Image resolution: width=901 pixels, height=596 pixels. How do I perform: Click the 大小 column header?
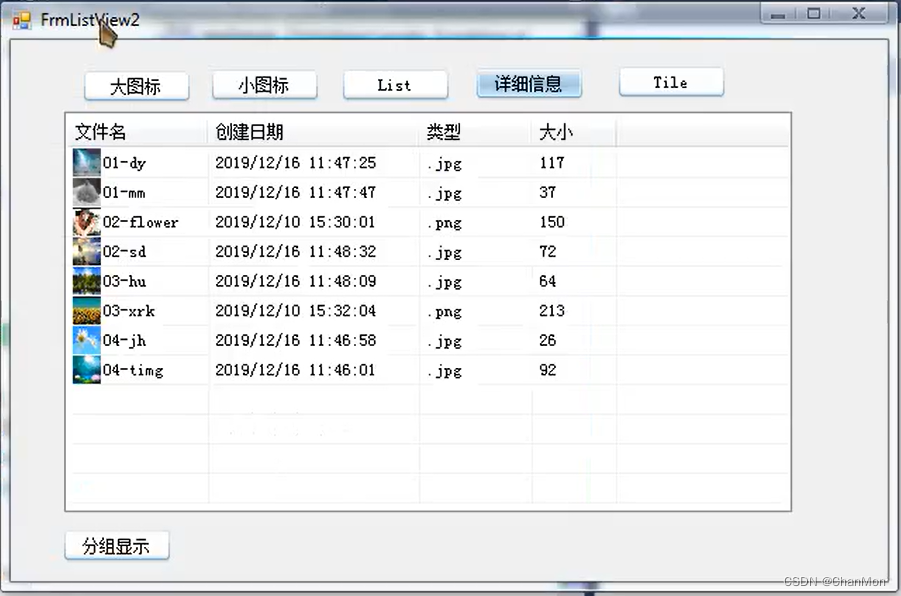[574, 132]
